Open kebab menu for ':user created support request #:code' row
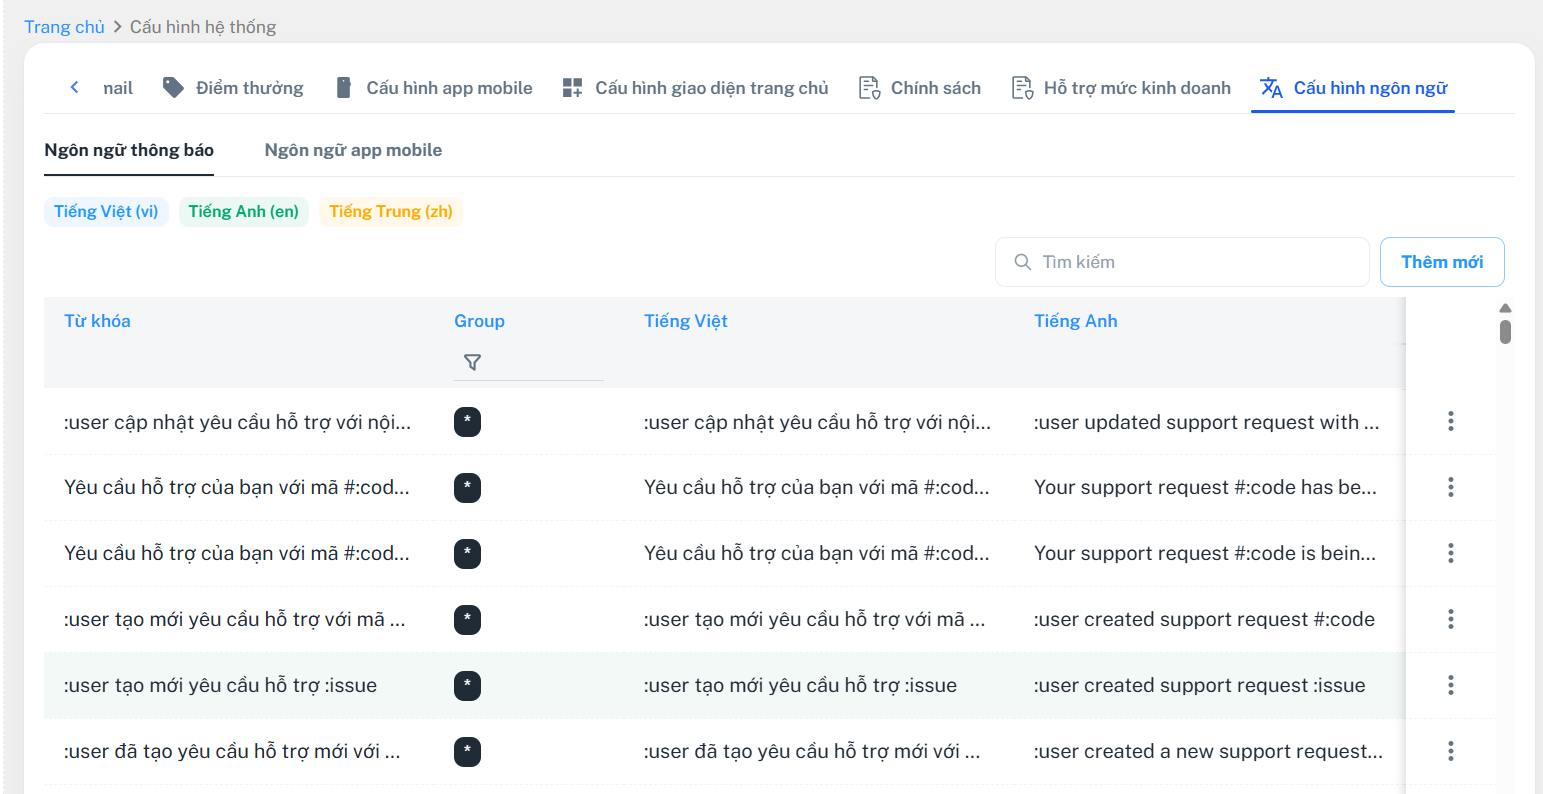 1450,619
